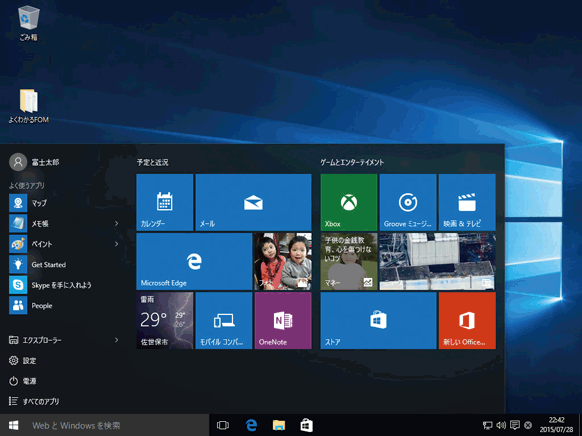Click Skype を手に入れよう entry
Image resolution: width=582 pixels, height=436 pixels.
(64, 285)
